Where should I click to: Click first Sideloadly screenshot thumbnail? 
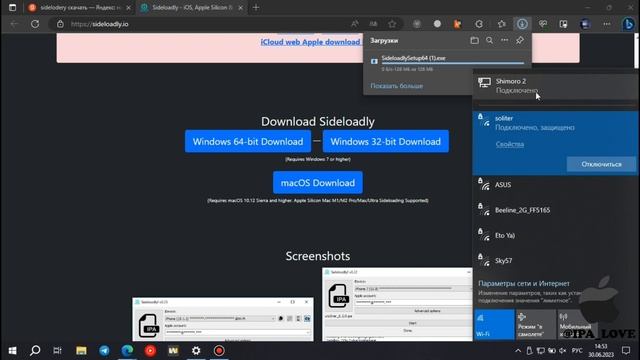[223, 319]
